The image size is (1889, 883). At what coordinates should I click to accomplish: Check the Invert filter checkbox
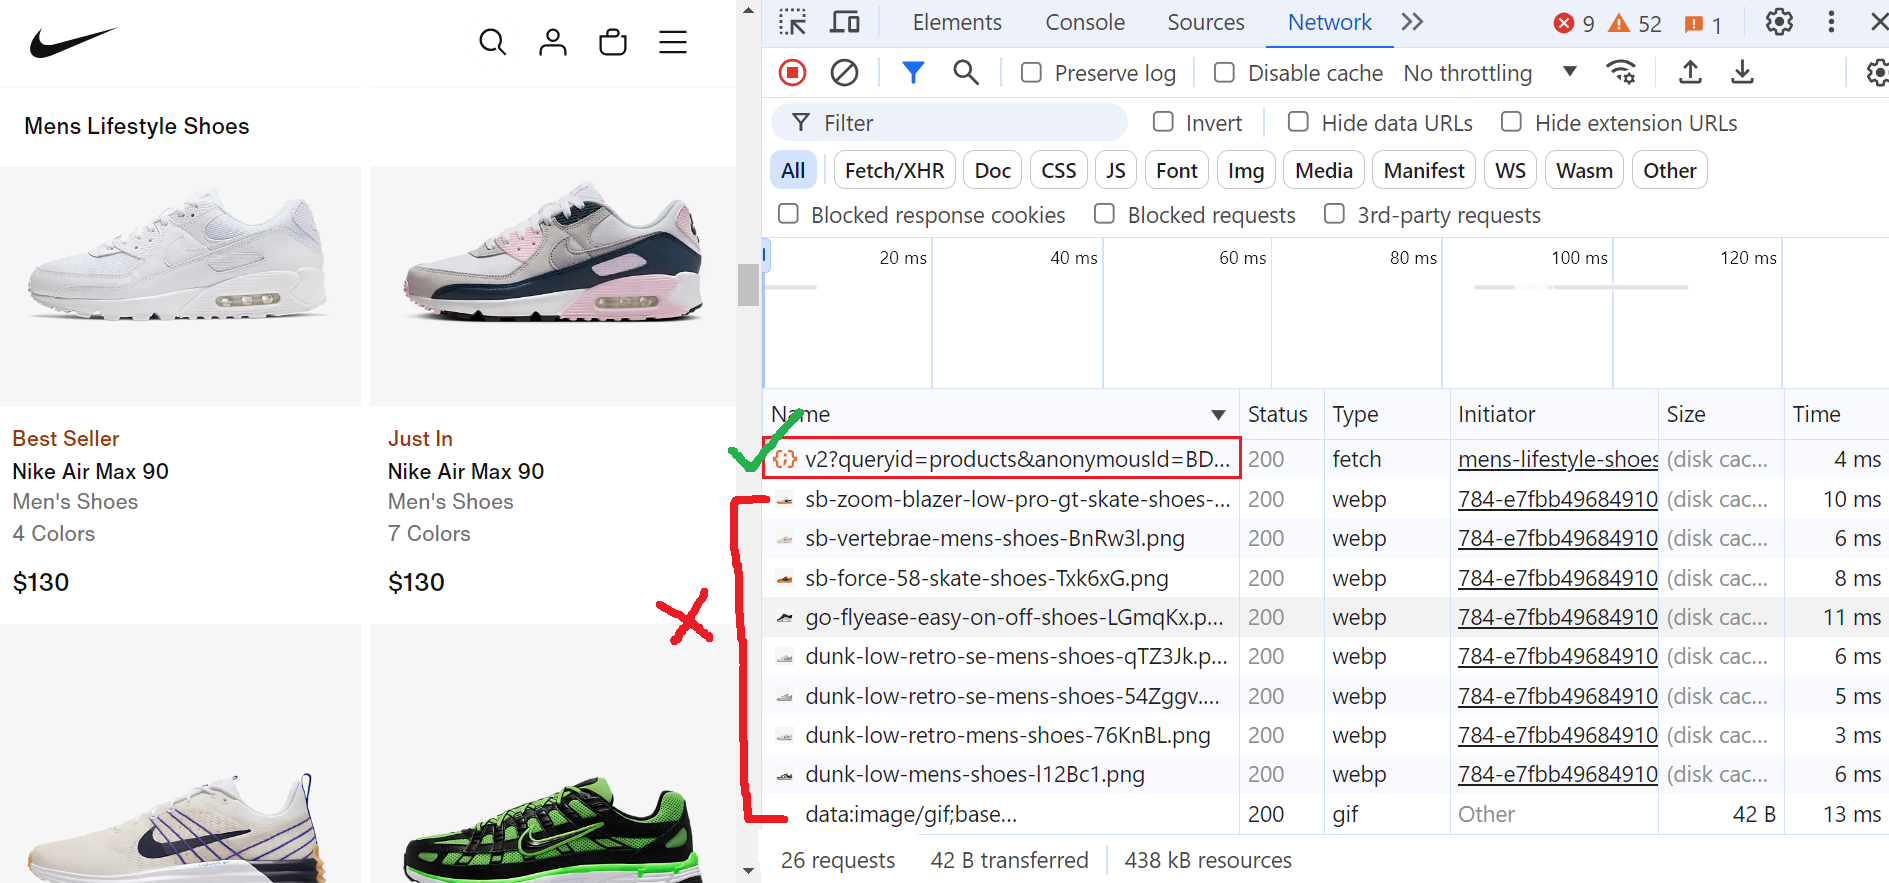click(x=1163, y=122)
